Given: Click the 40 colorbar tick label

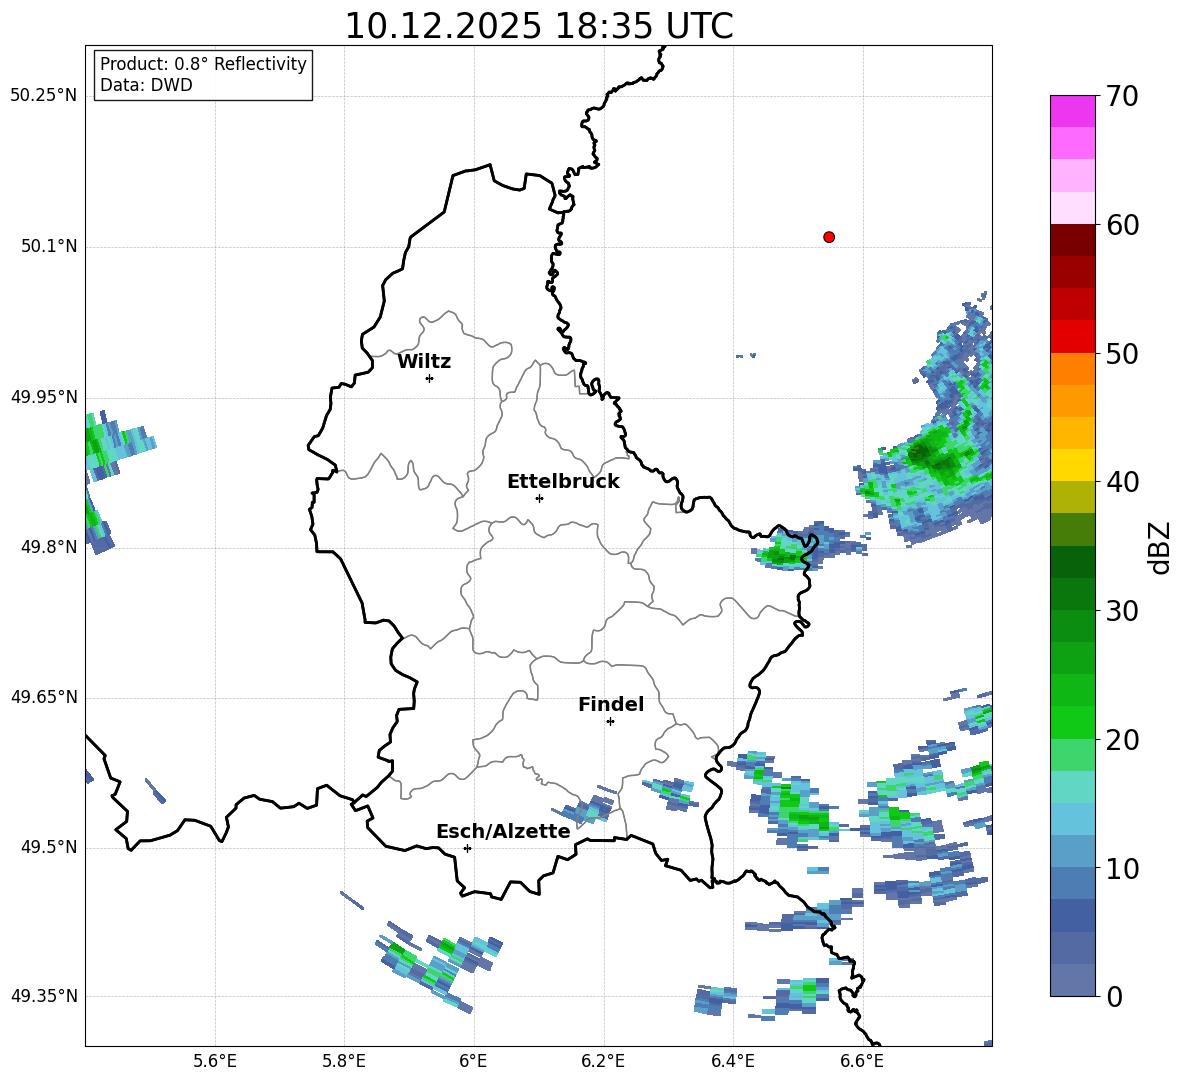Looking at the screenshot, I should [x=1122, y=482].
